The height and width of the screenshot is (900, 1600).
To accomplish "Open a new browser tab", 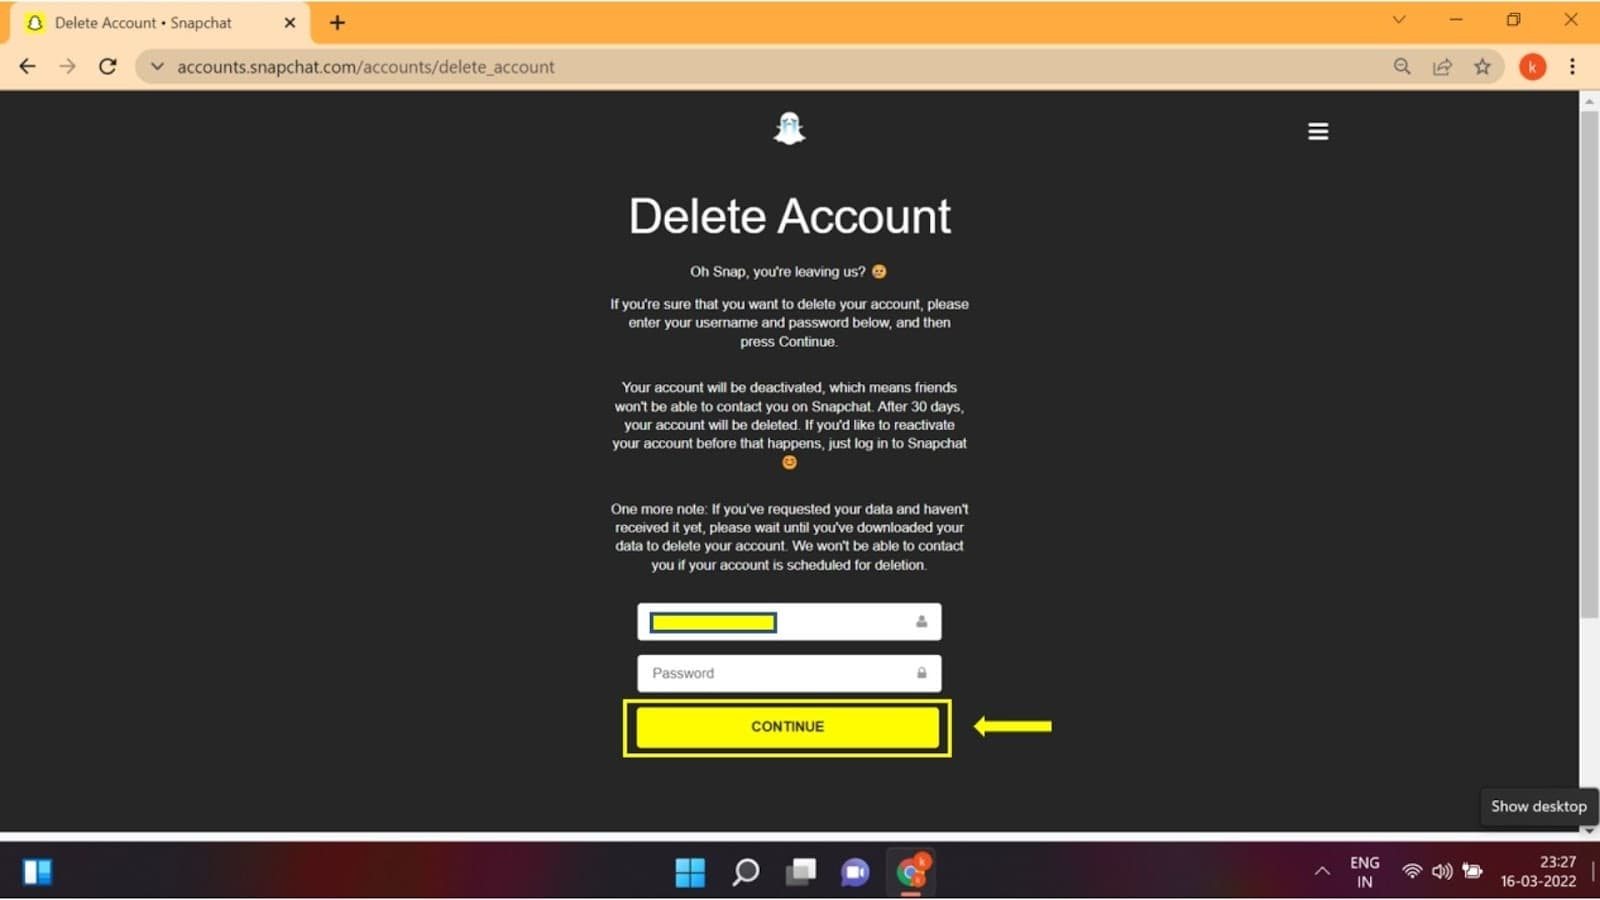I will click(x=337, y=23).
